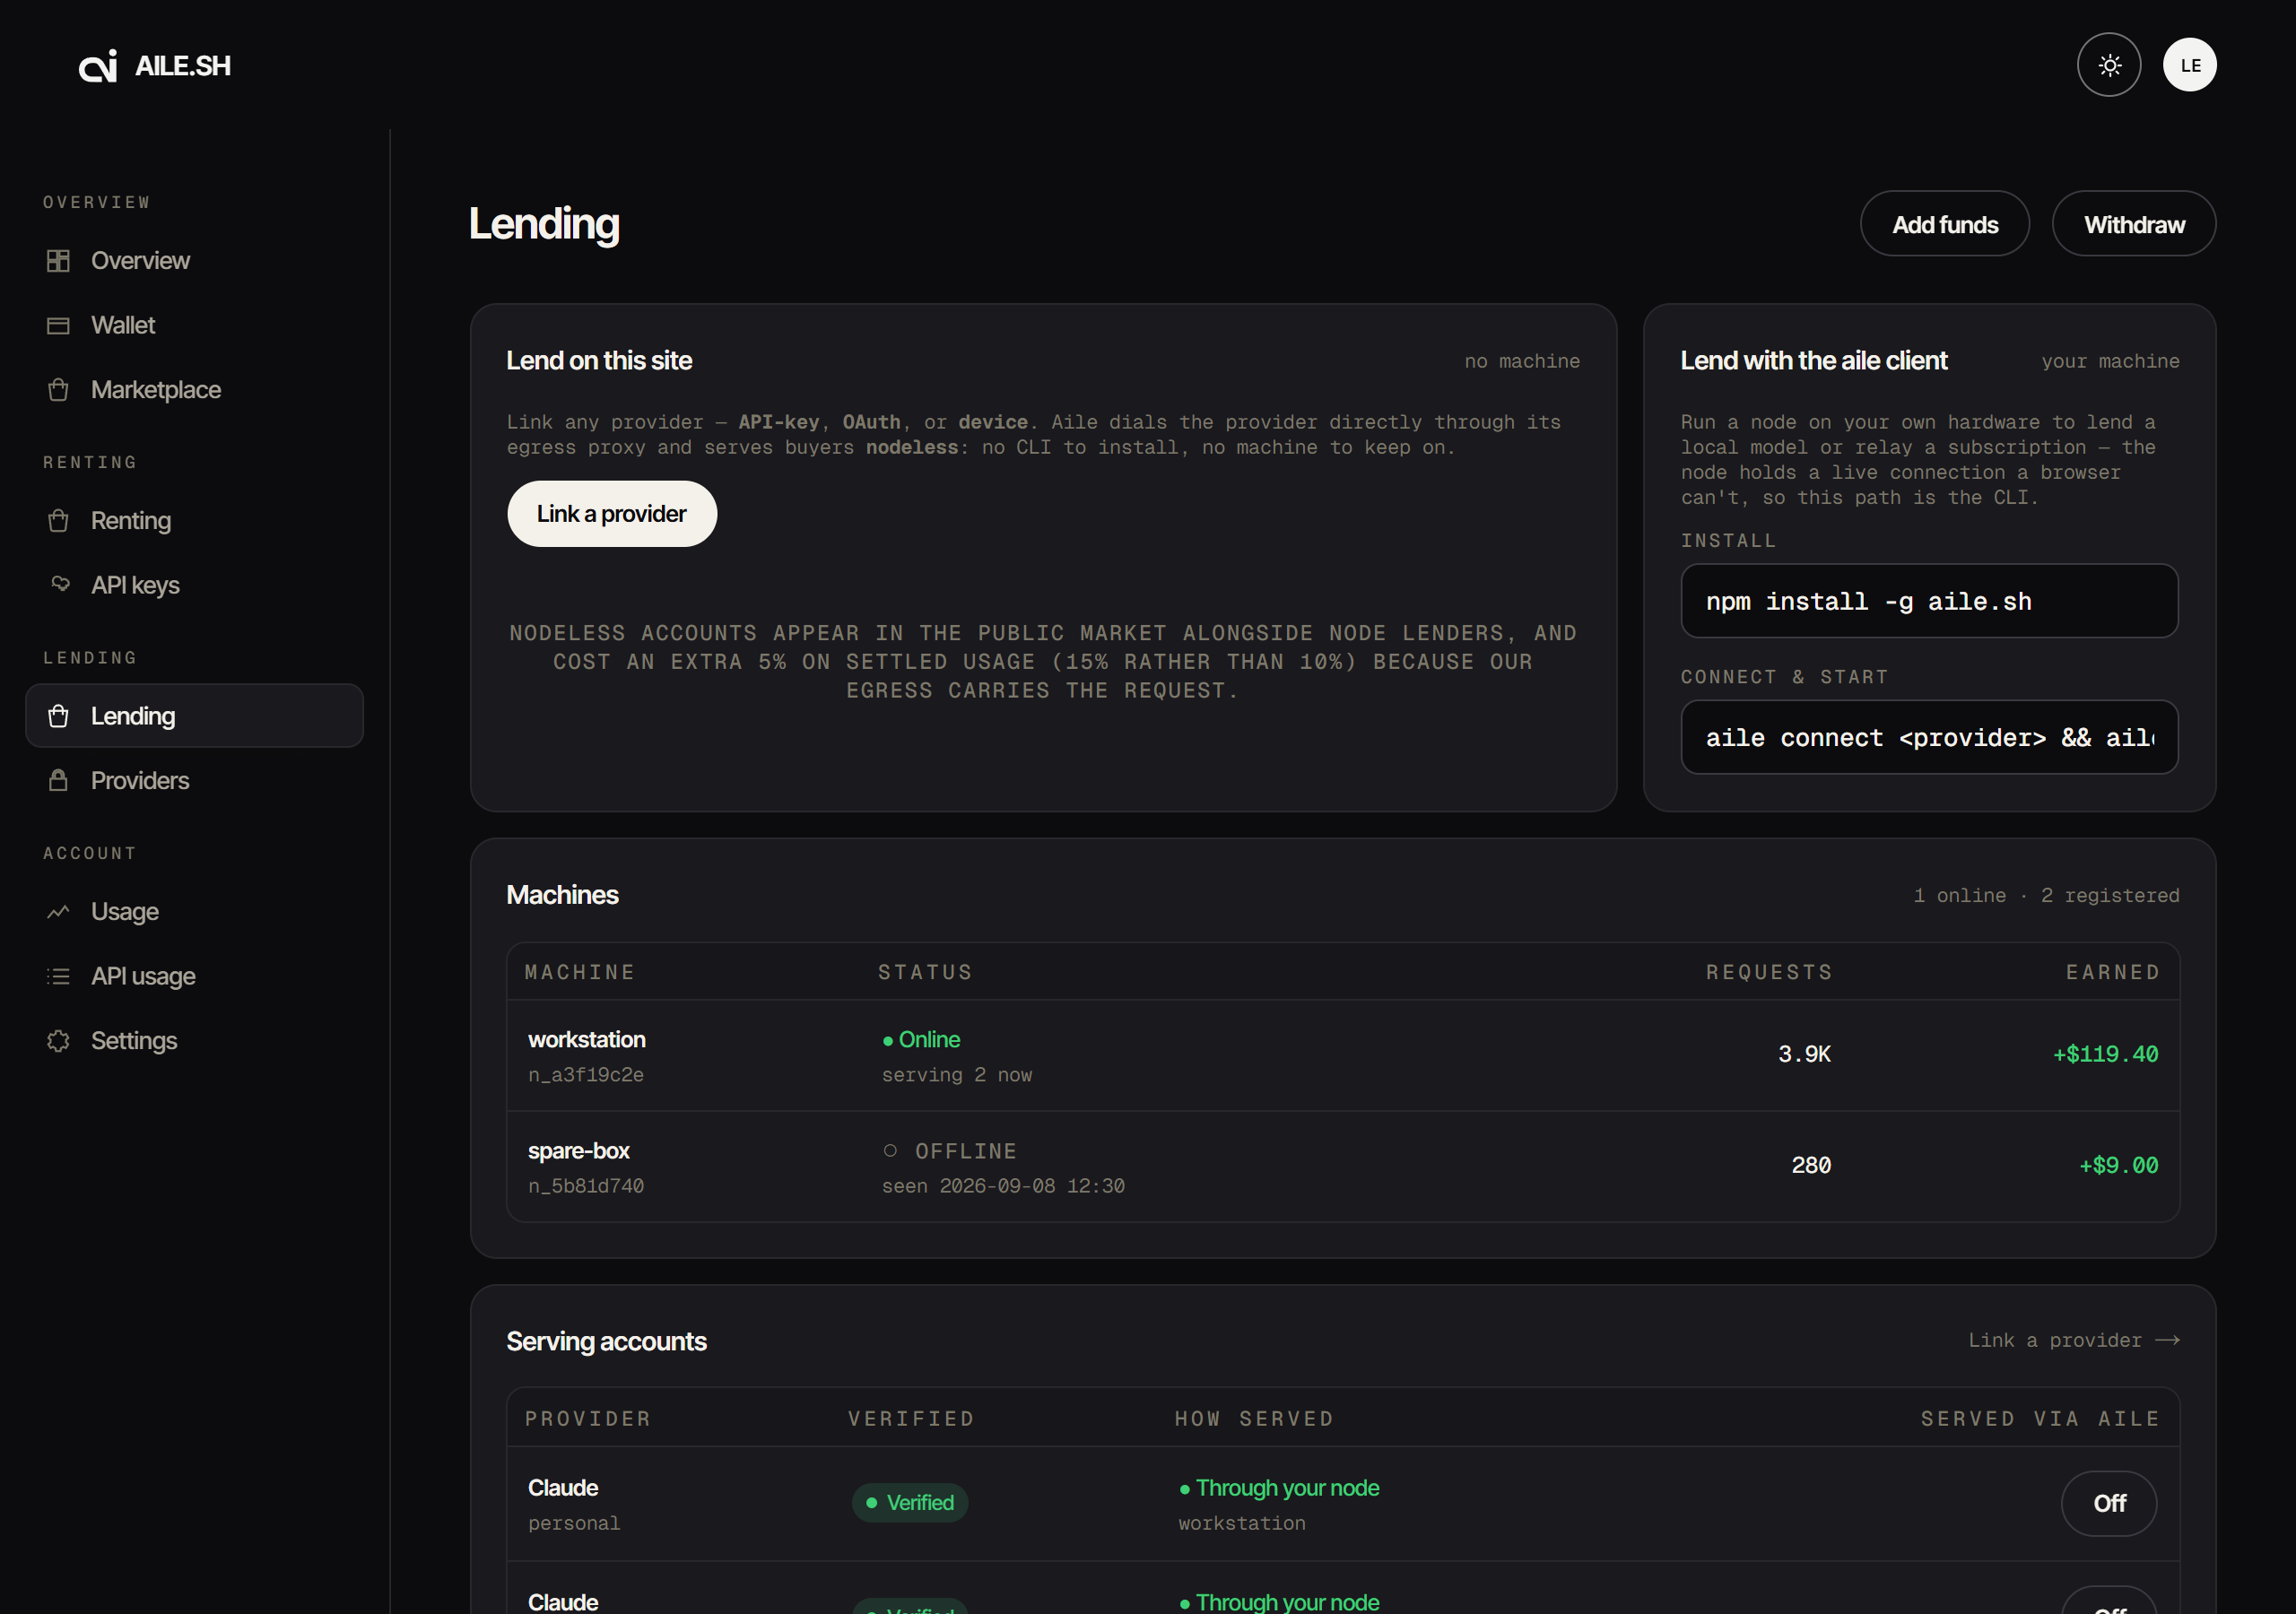Screen dimensions: 2296x1614
Task: Click the npm install command box
Action: [x=1928, y=601]
